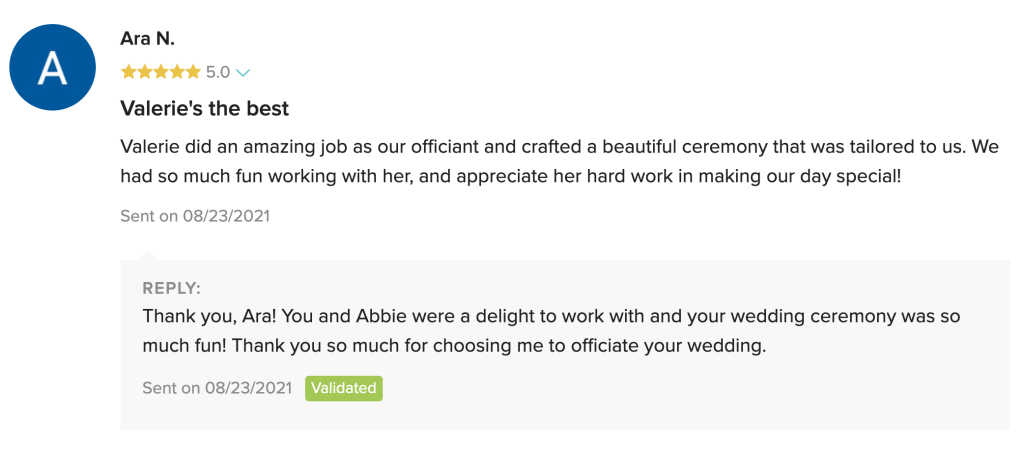Click the third yellow rating star

[x=160, y=72]
